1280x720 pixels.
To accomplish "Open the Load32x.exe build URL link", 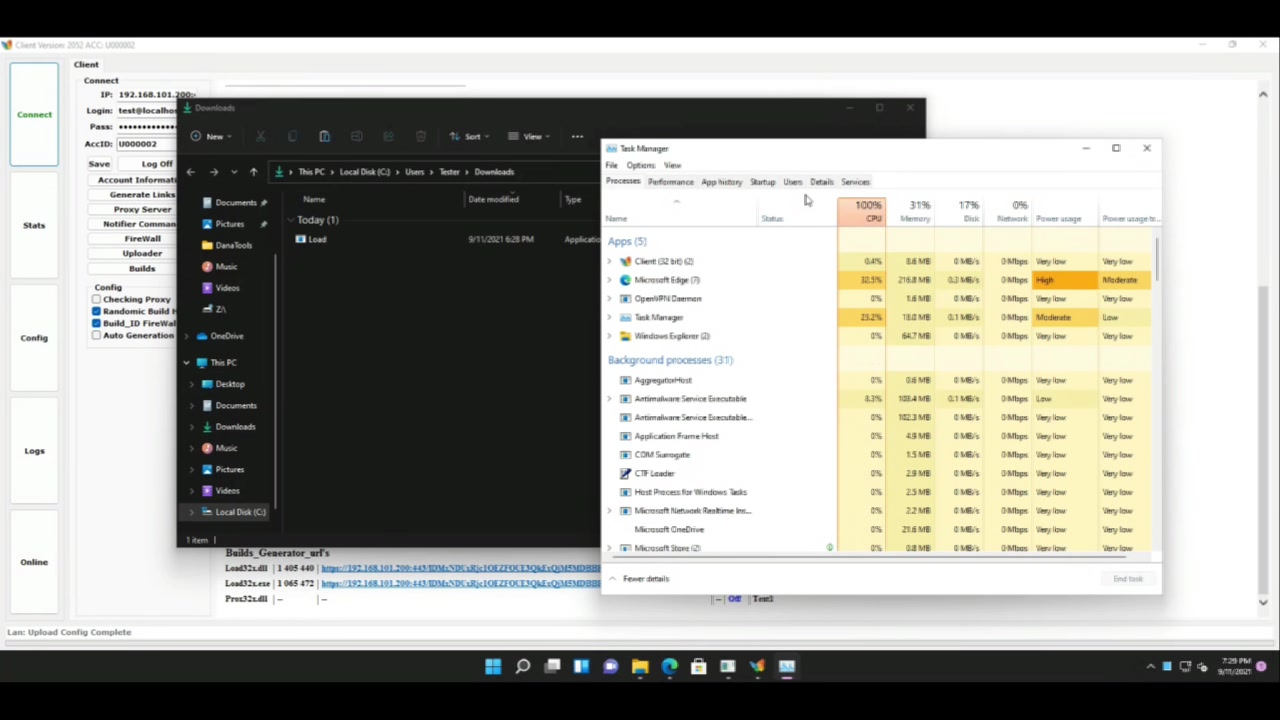I will (460, 583).
